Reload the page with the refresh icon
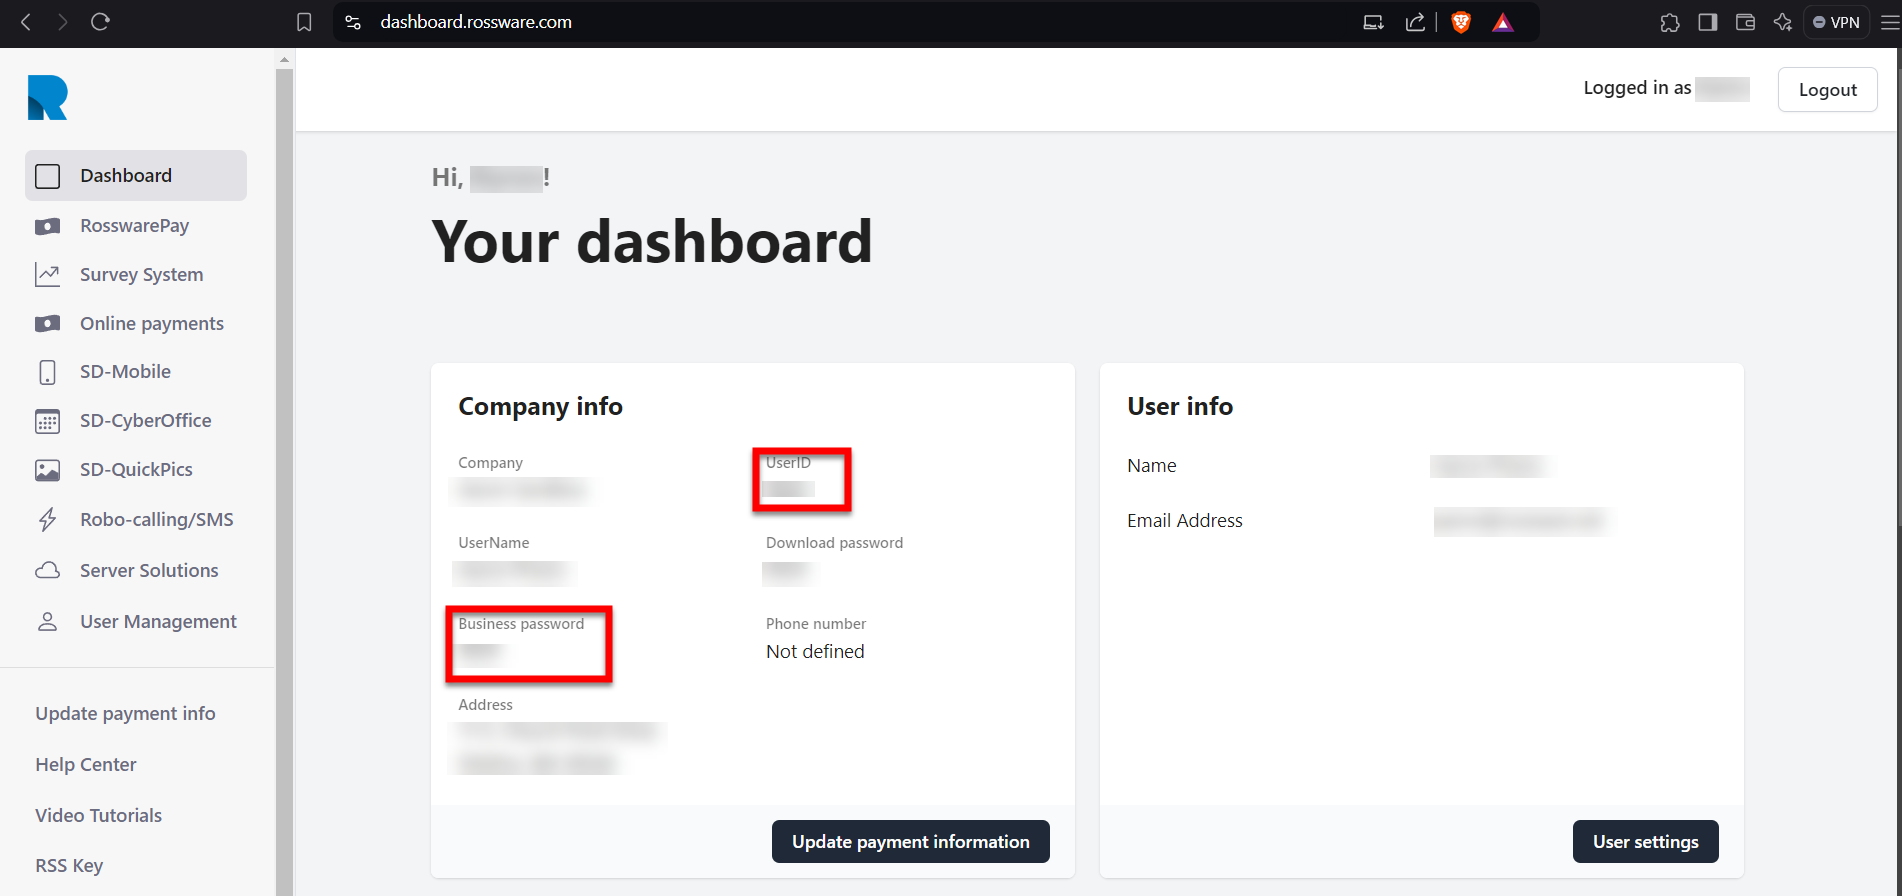 [x=100, y=22]
